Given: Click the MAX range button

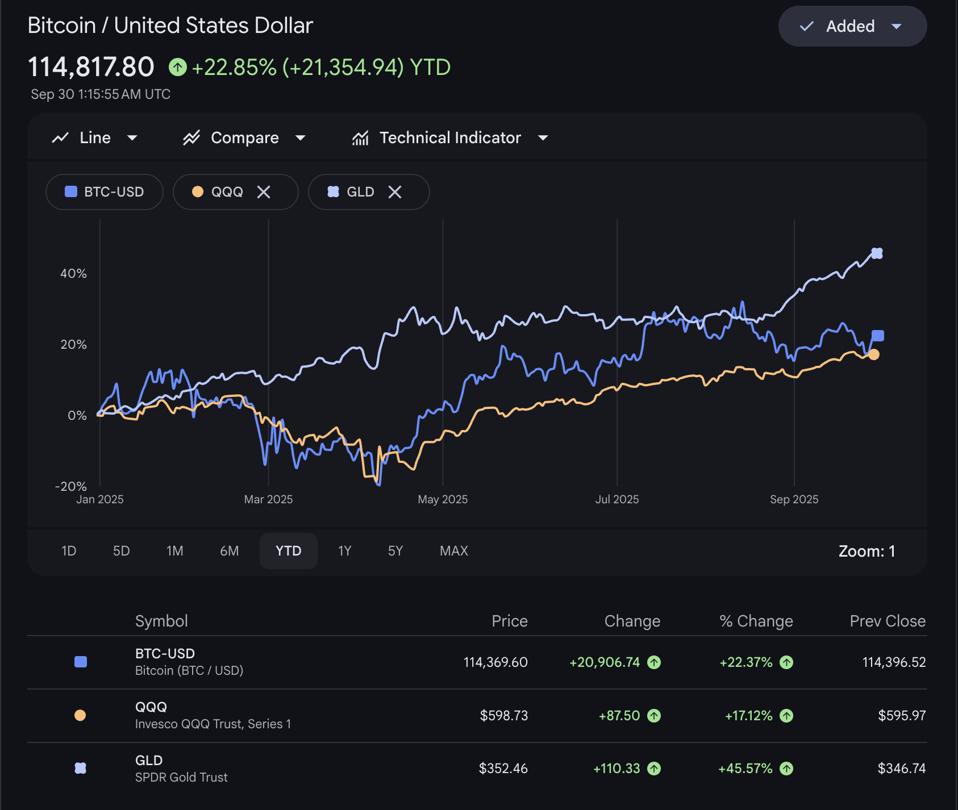Looking at the screenshot, I should coord(453,550).
